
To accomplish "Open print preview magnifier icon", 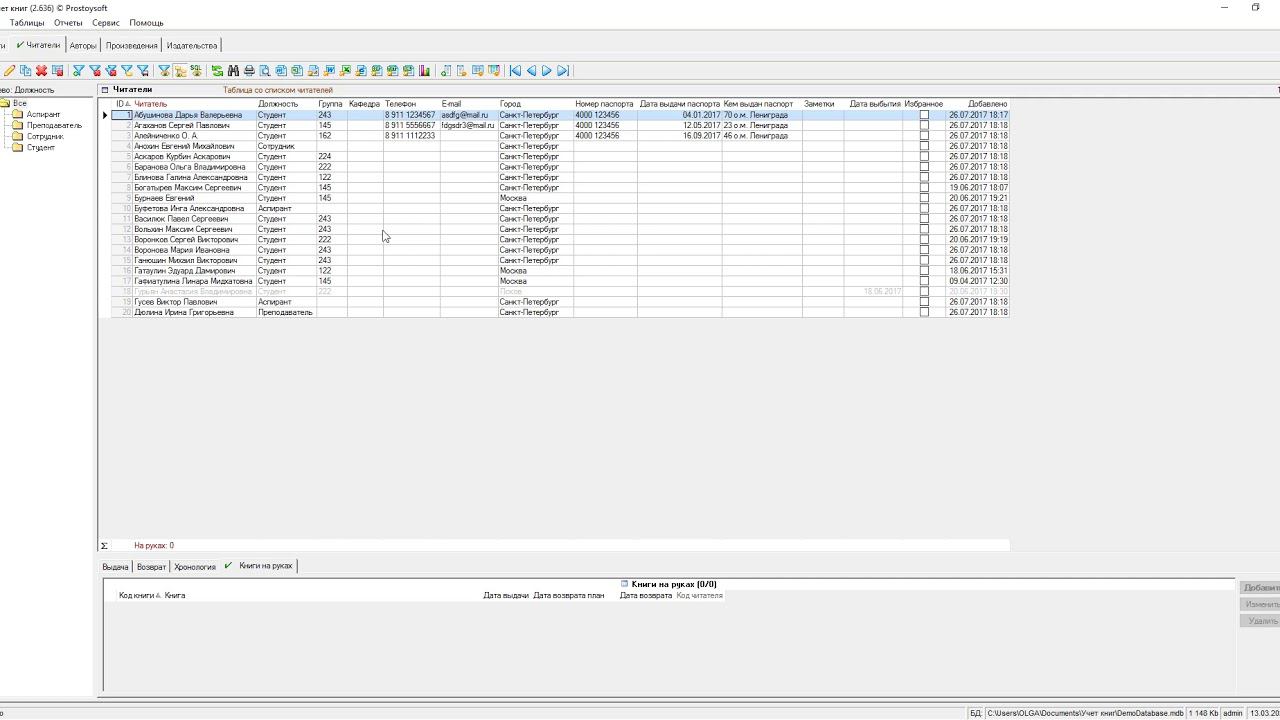I will (265, 71).
